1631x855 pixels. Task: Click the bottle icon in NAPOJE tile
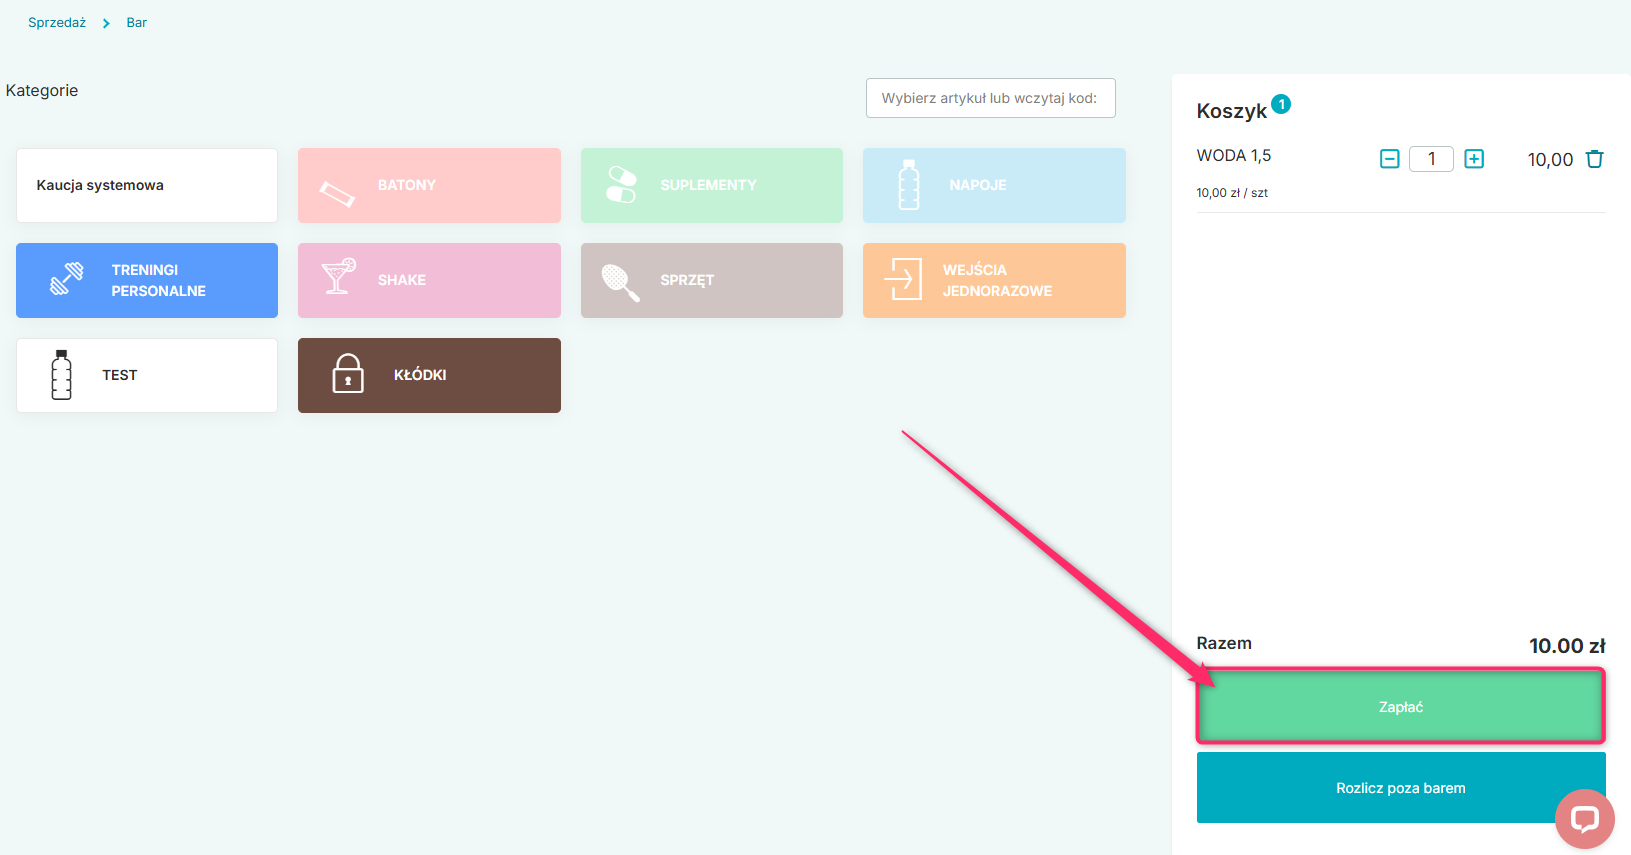[908, 185]
